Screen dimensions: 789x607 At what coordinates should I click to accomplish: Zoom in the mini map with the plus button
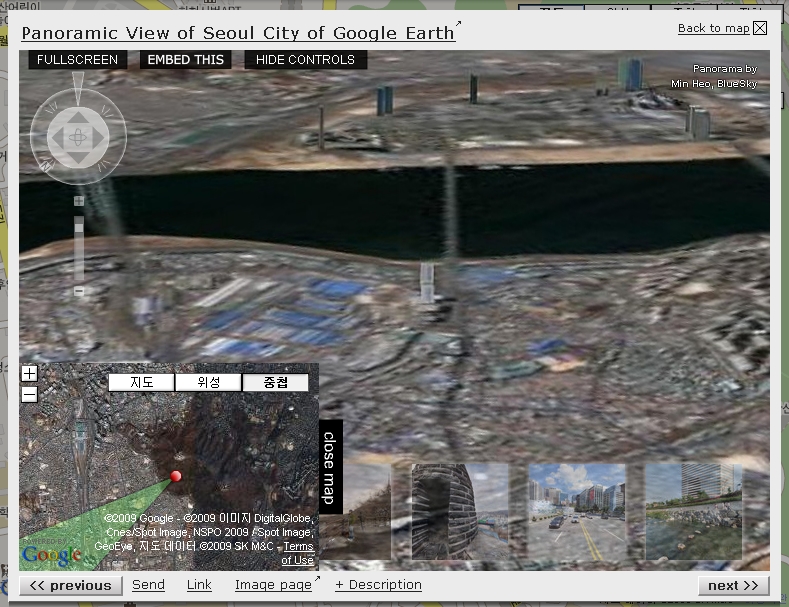click(29, 373)
